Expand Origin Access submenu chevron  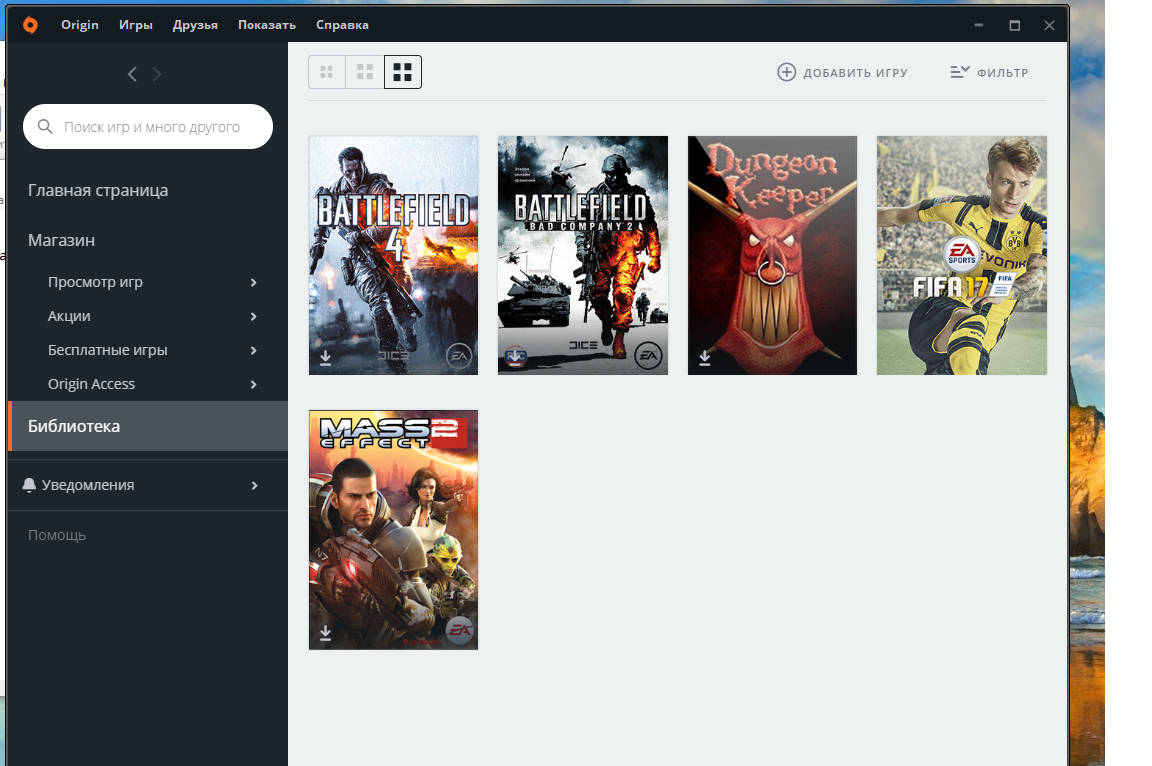coord(253,384)
